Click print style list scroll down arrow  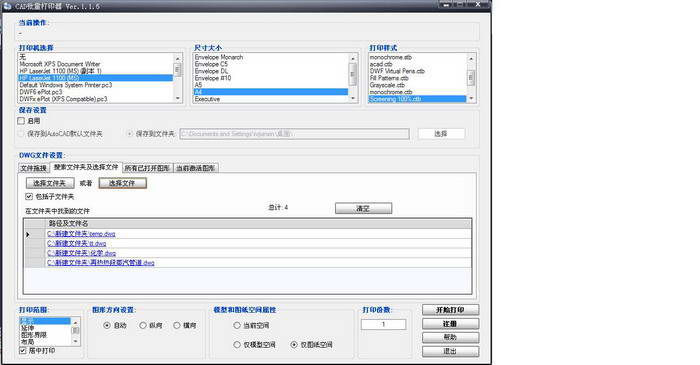[471, 99]
